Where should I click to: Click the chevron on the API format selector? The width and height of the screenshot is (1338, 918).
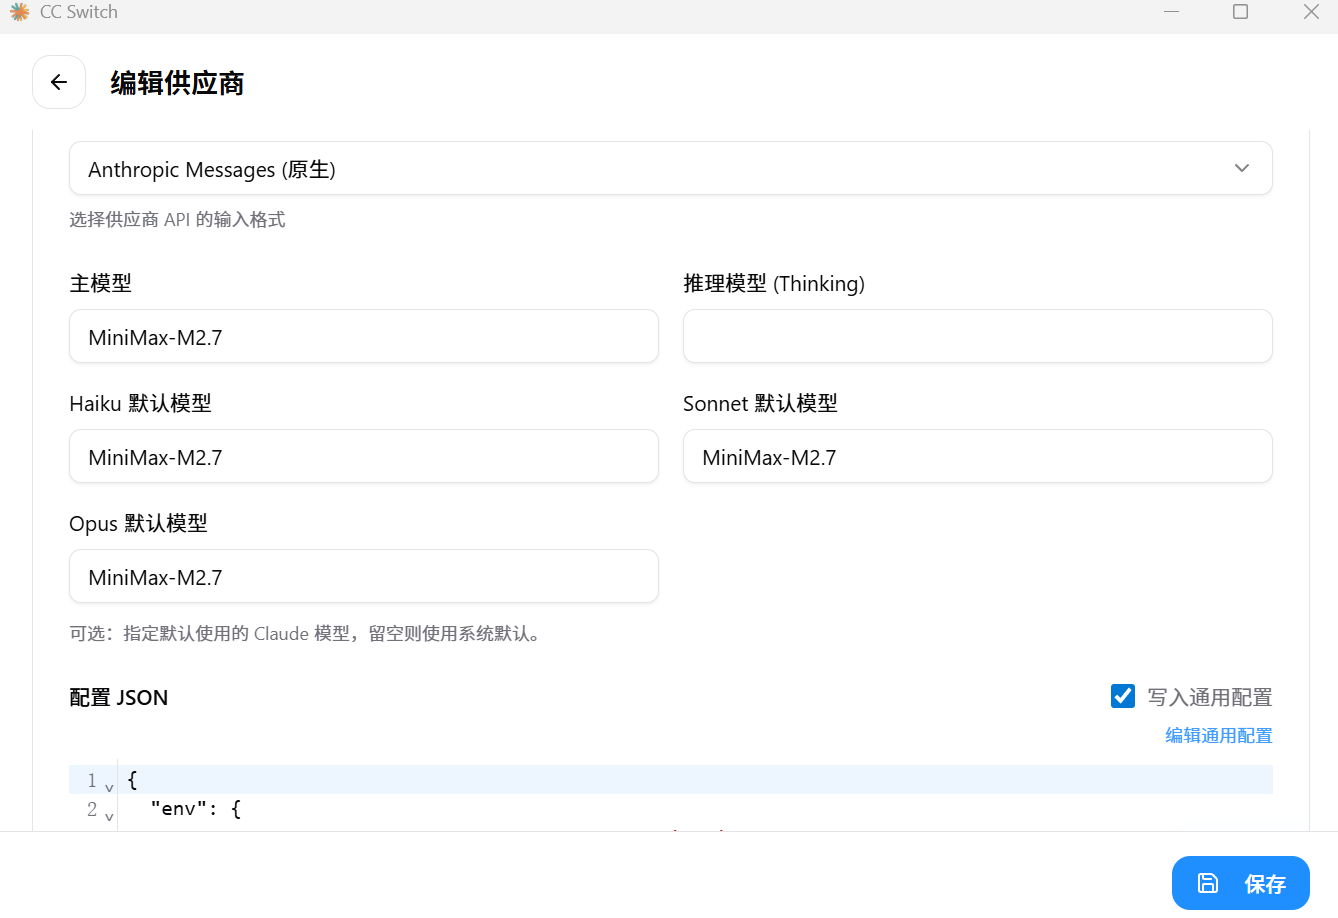(1241, 168)
